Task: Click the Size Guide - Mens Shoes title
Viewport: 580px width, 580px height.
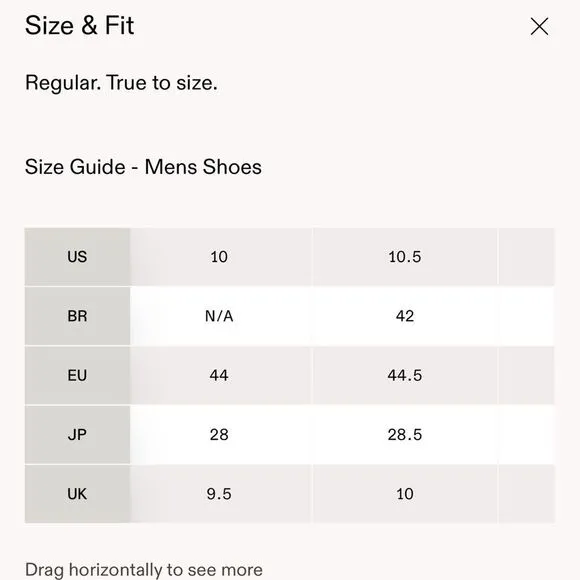Action: (143, 167)
